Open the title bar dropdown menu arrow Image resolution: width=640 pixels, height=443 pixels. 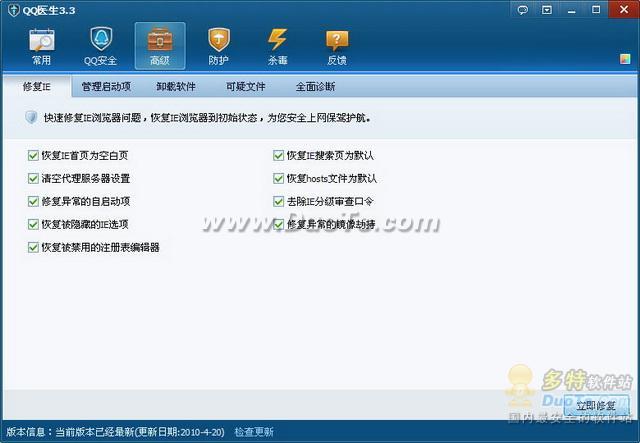point(549,10)
